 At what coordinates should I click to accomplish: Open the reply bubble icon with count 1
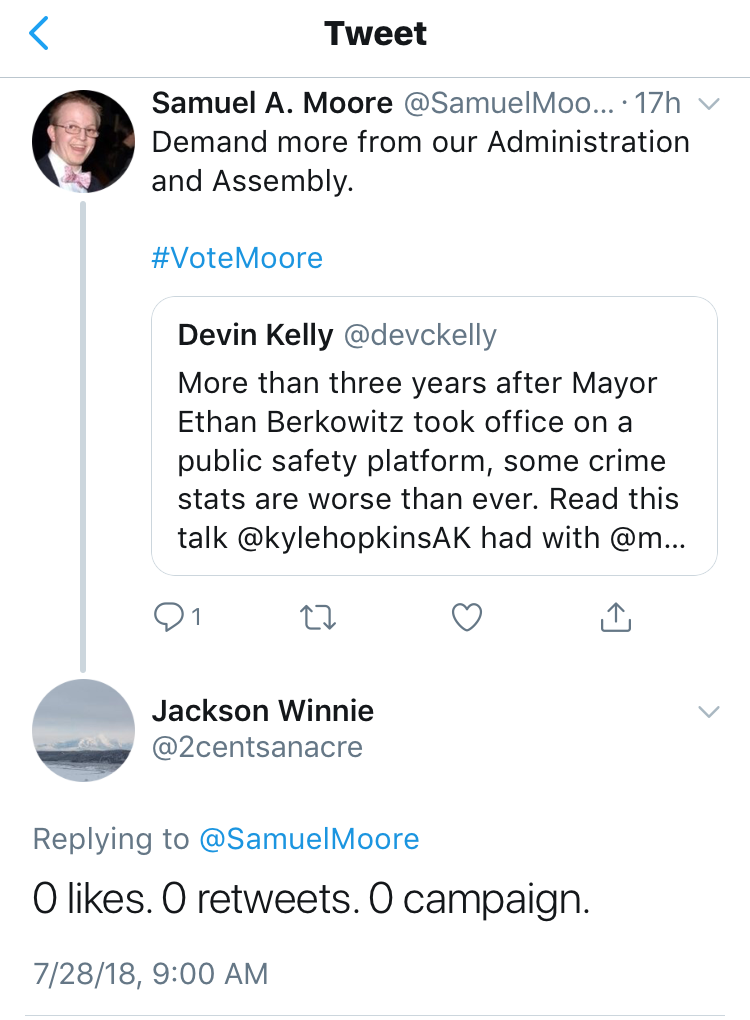pyautogui.click(x=176, y=617)
